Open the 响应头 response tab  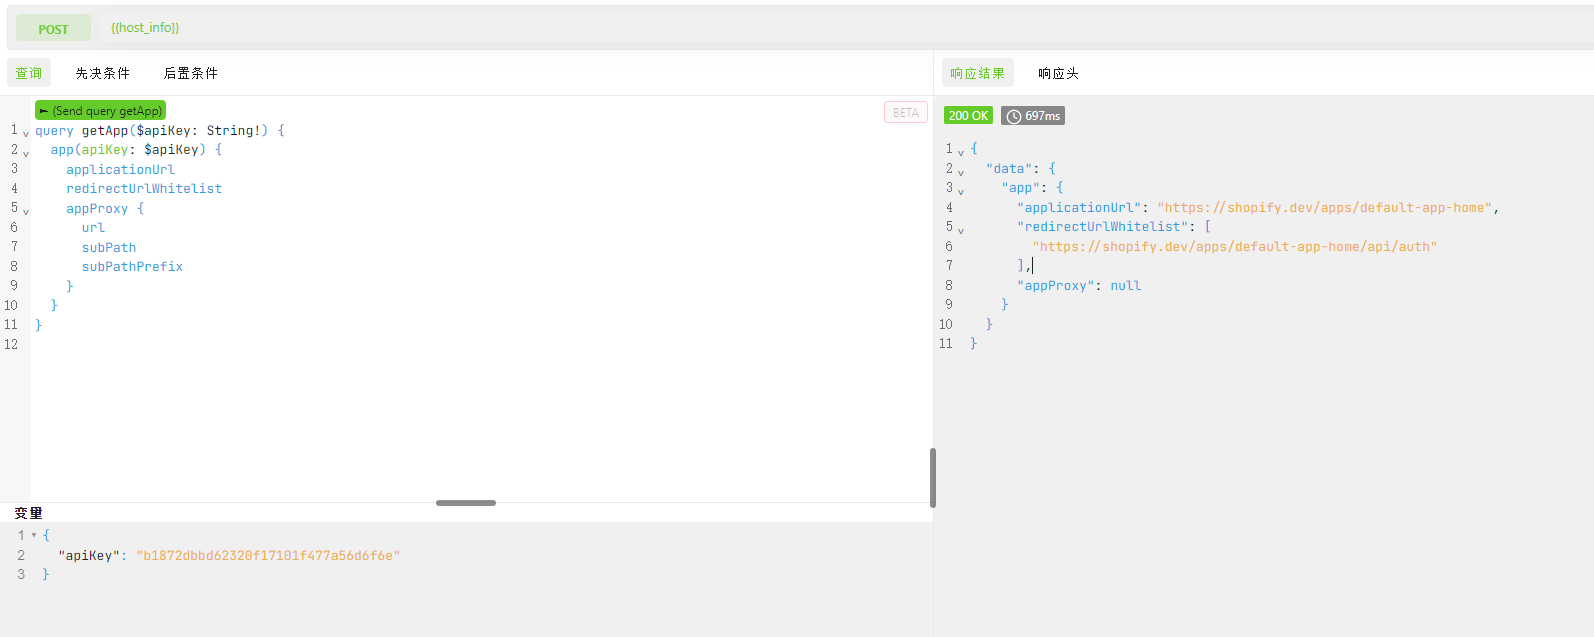[1058, 73]
